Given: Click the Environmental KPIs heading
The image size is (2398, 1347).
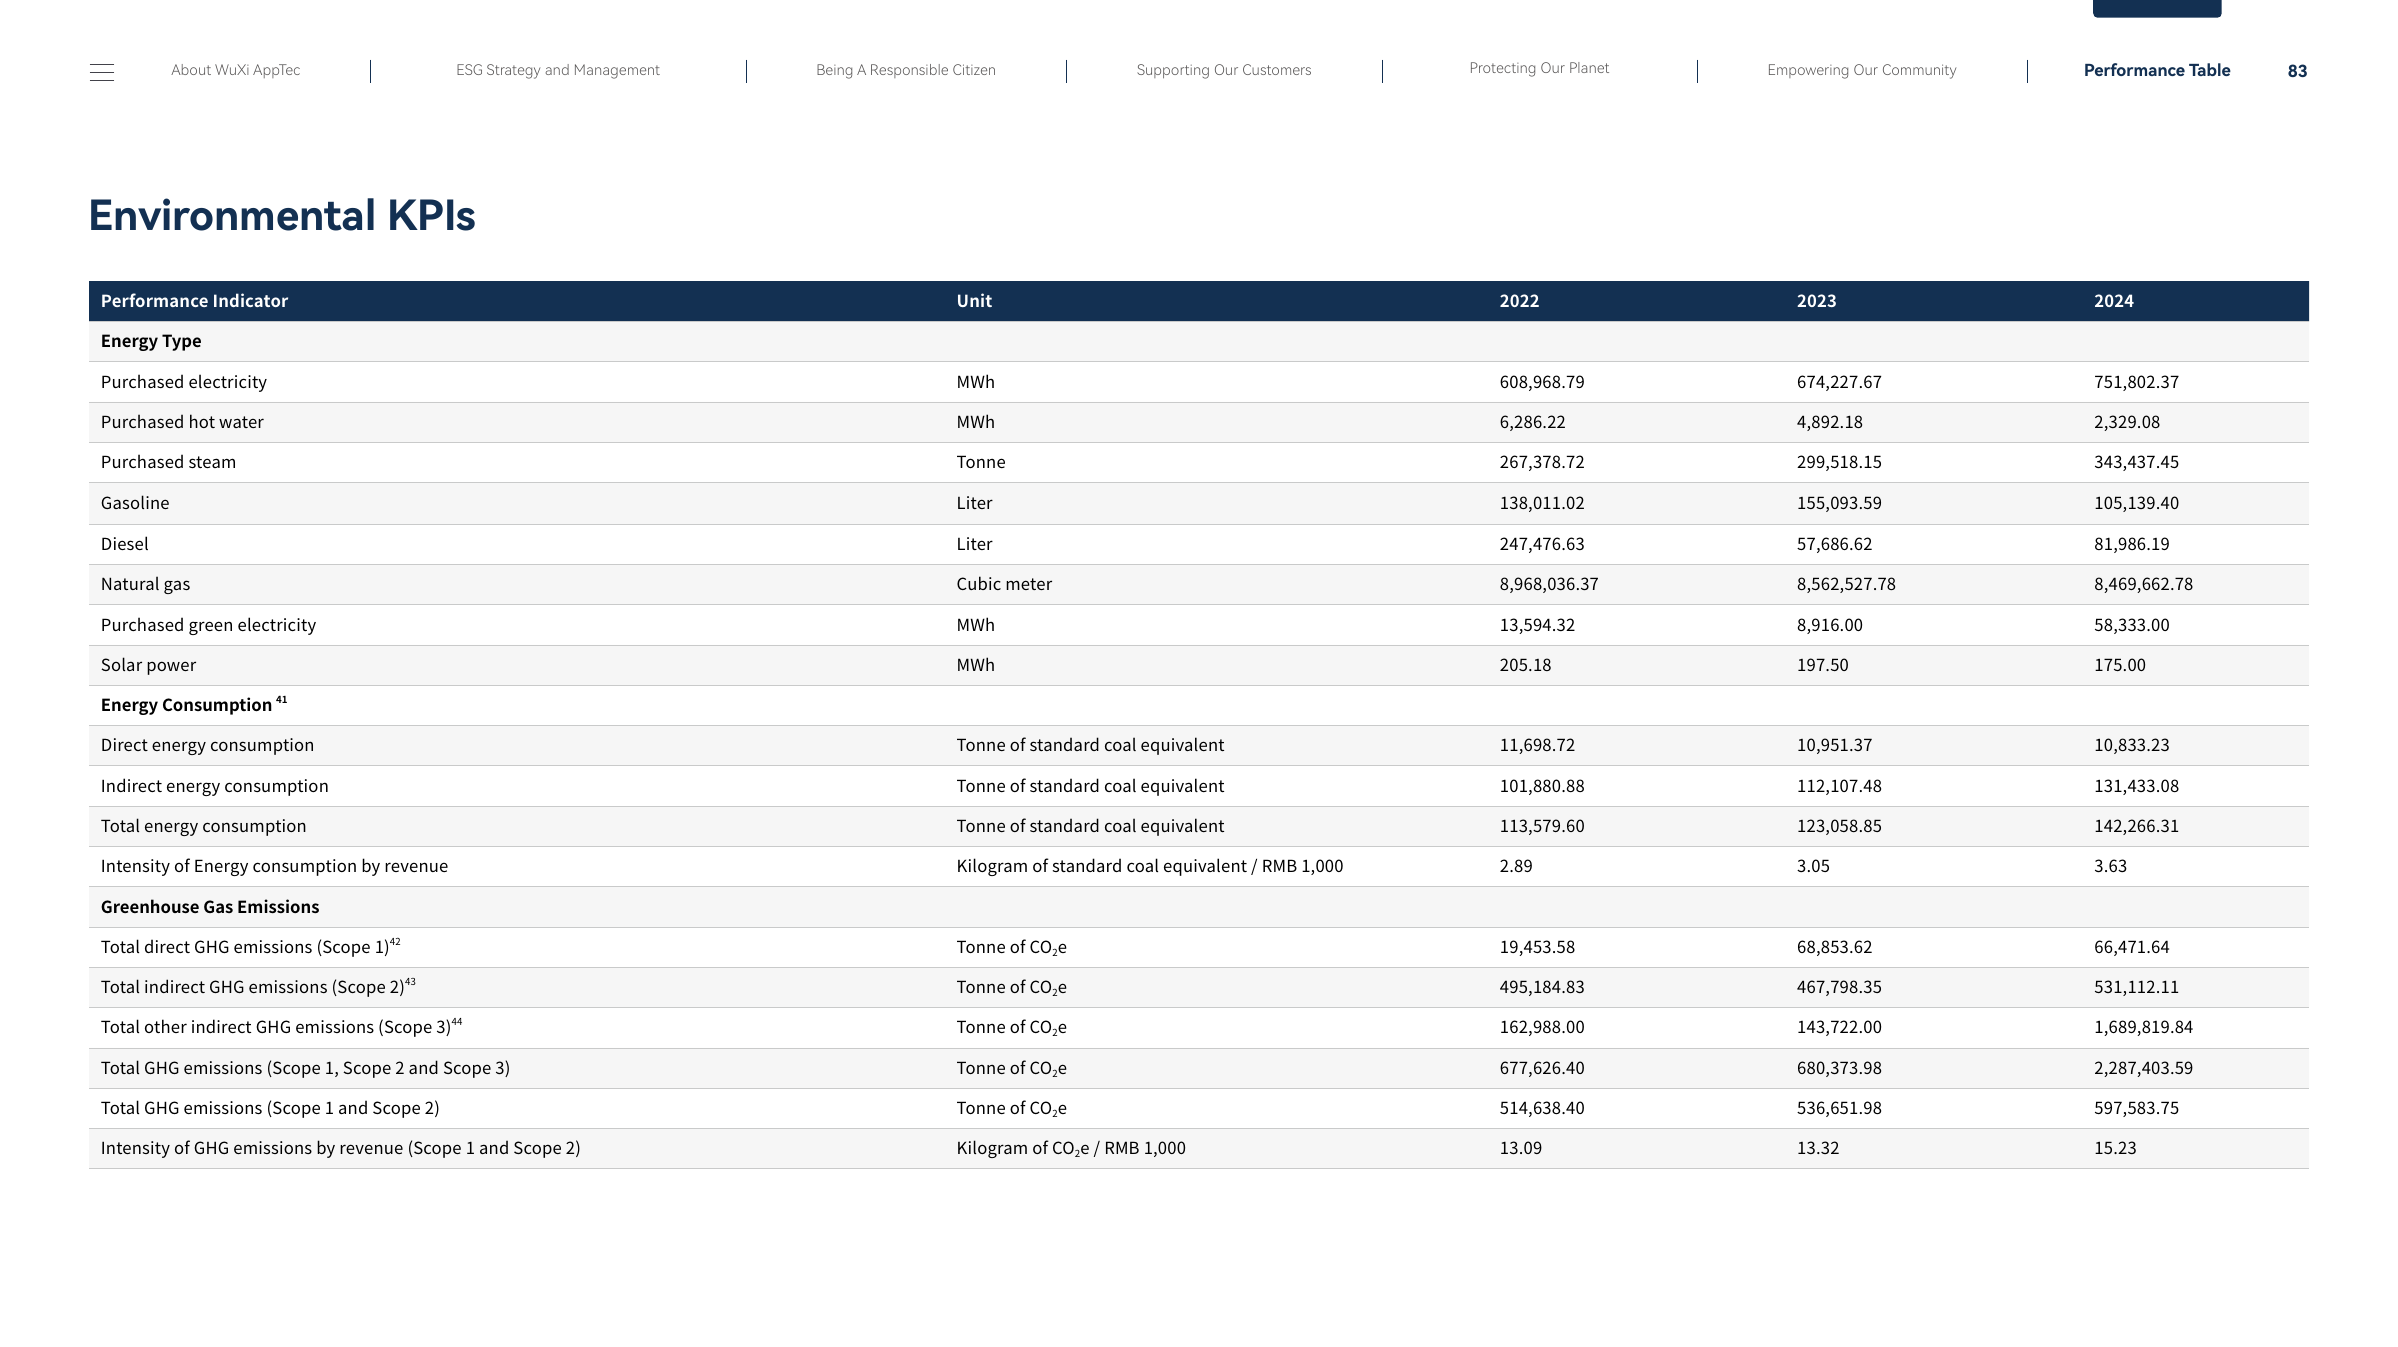Looking at the screenshot, I should [x=282, y=215].
